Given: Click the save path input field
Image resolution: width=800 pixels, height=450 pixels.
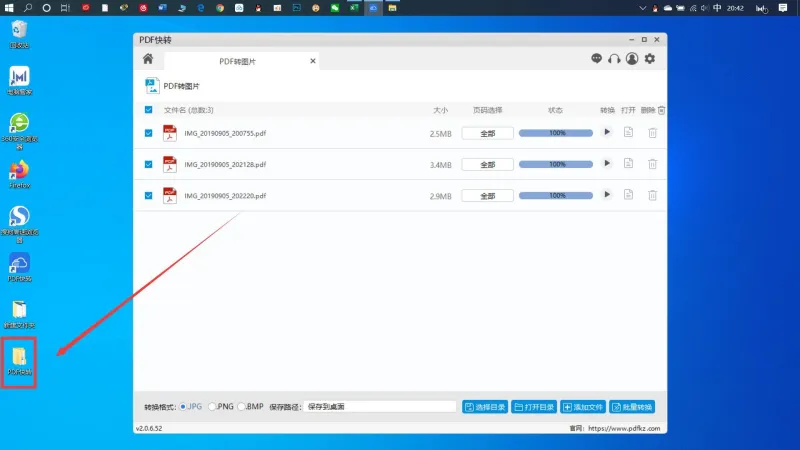Looking at the screenshot, I should [x=380, y=407].
